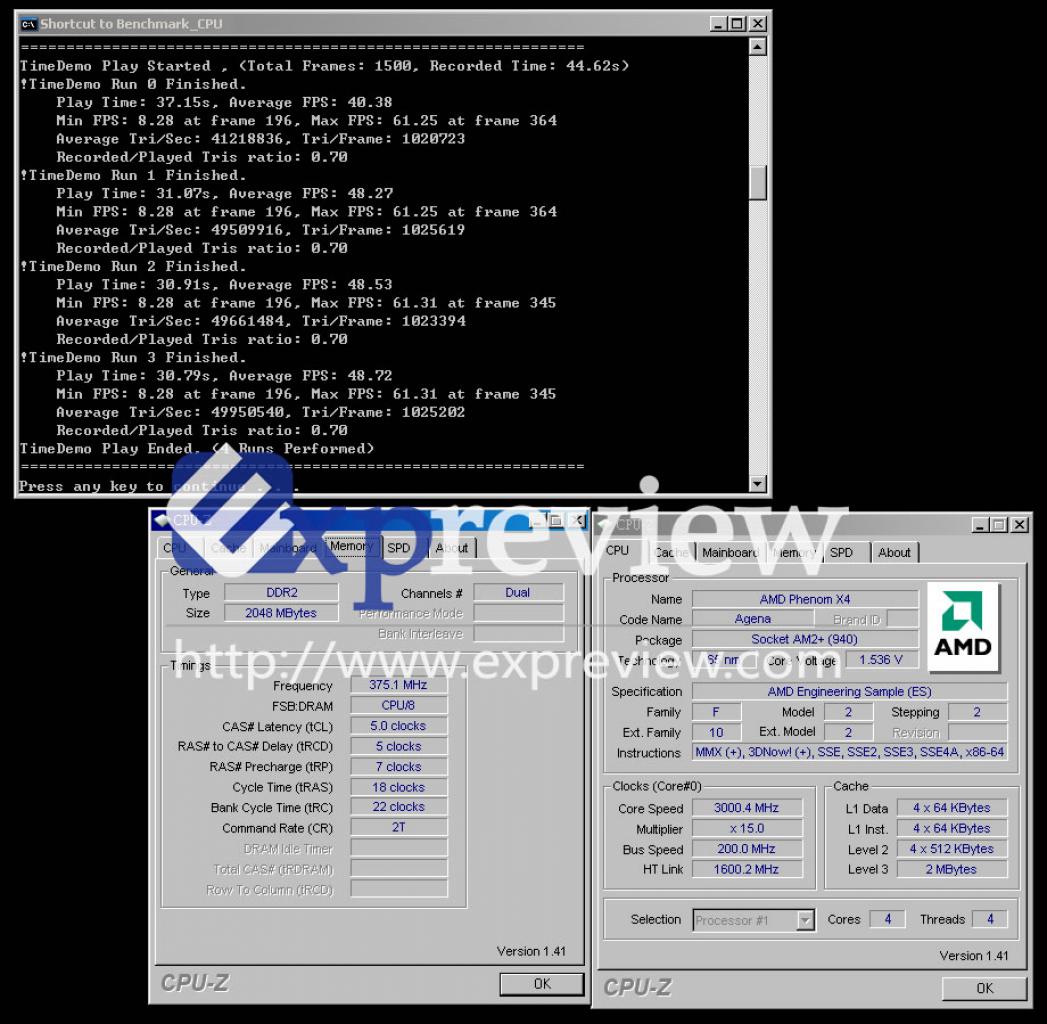Click the Socket AM2+ (940) package field

[805, 639]
